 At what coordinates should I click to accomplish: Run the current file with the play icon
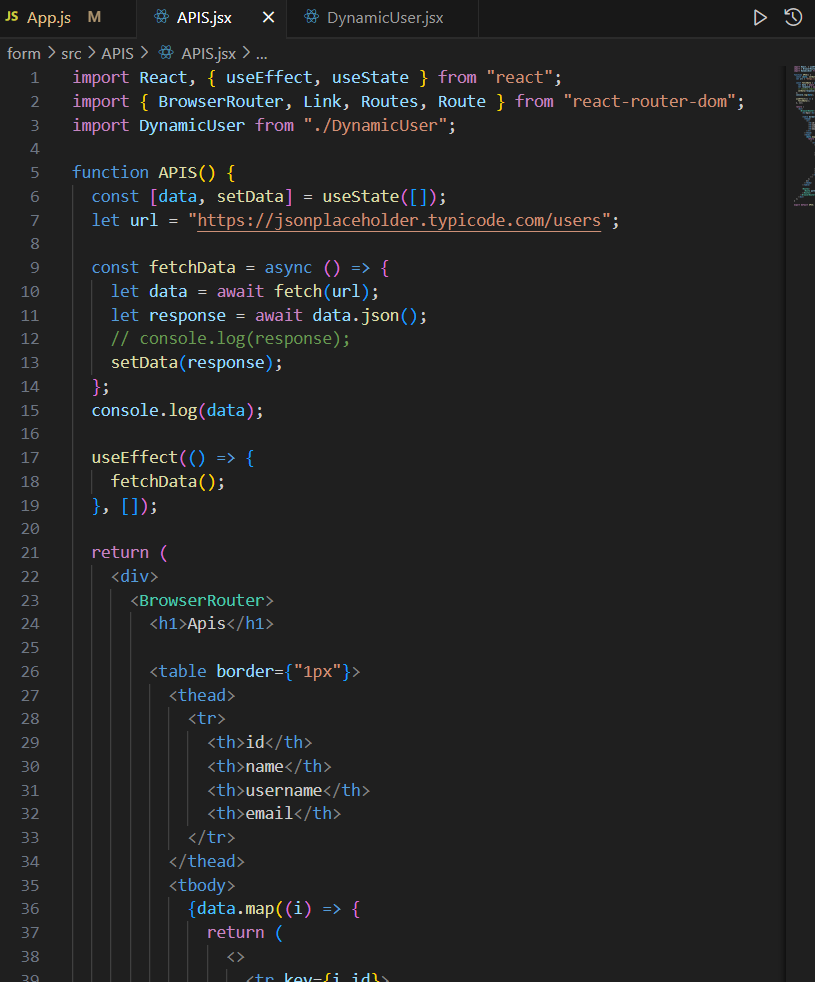point(759,17)
